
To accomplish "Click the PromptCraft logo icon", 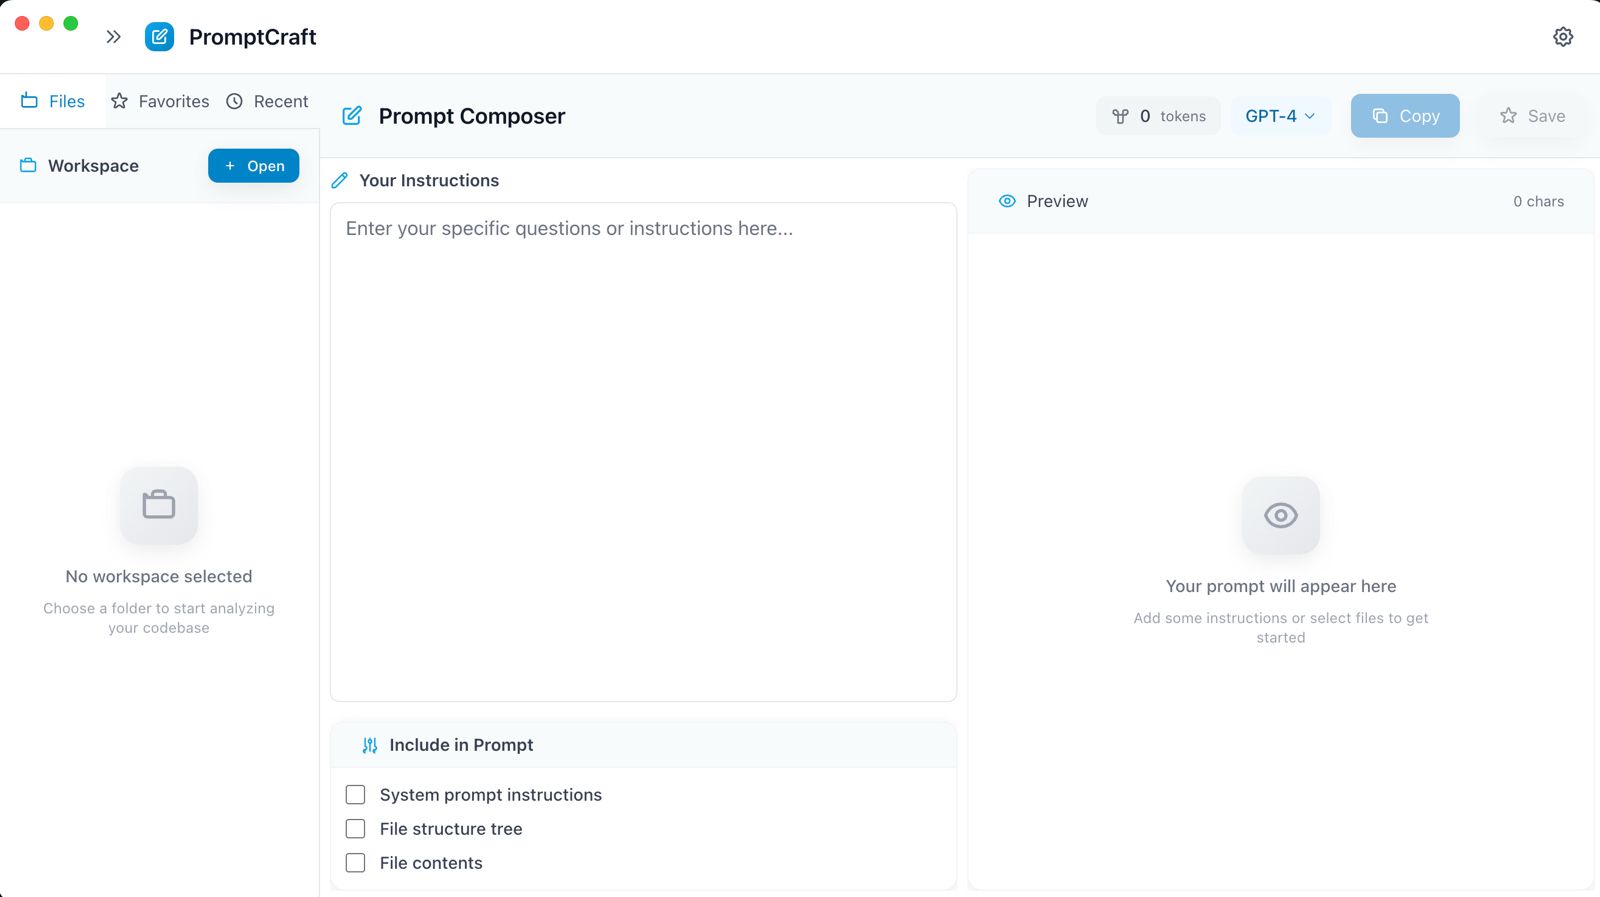I will [159, 37].
